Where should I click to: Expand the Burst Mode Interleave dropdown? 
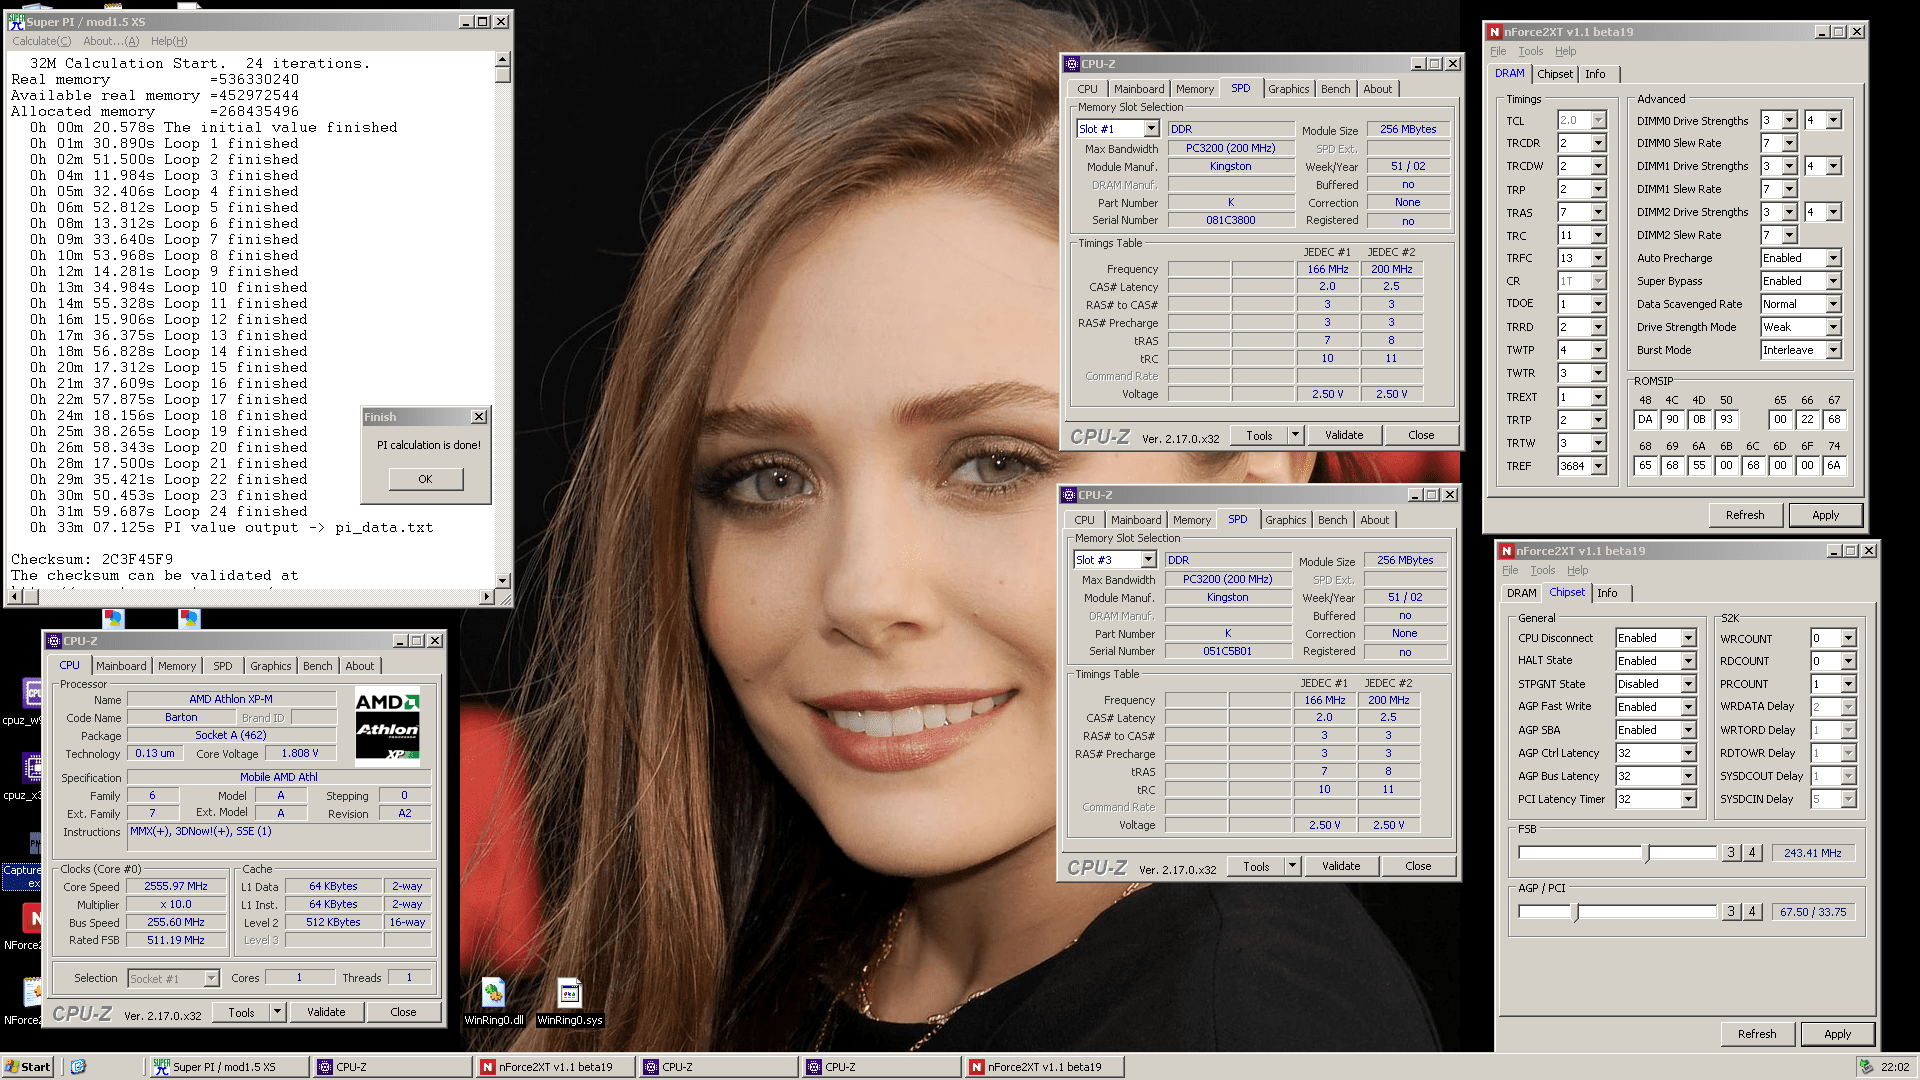pos(1833,350)
